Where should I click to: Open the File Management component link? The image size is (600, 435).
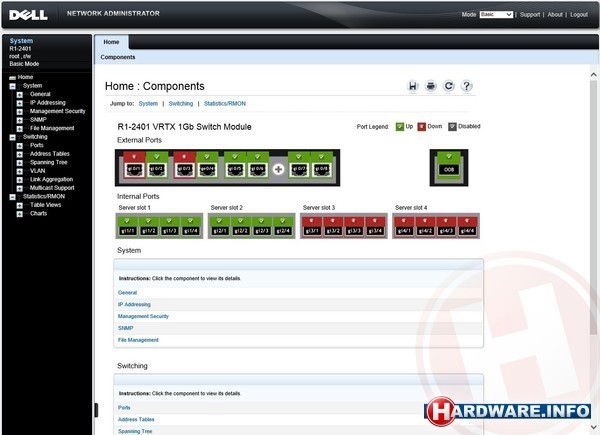click(x=138, y=340)
